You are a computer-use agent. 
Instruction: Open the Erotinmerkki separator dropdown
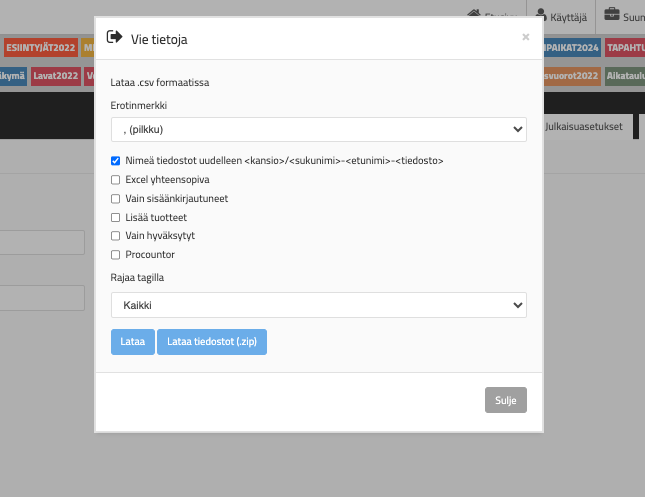(x=318, y=129)
